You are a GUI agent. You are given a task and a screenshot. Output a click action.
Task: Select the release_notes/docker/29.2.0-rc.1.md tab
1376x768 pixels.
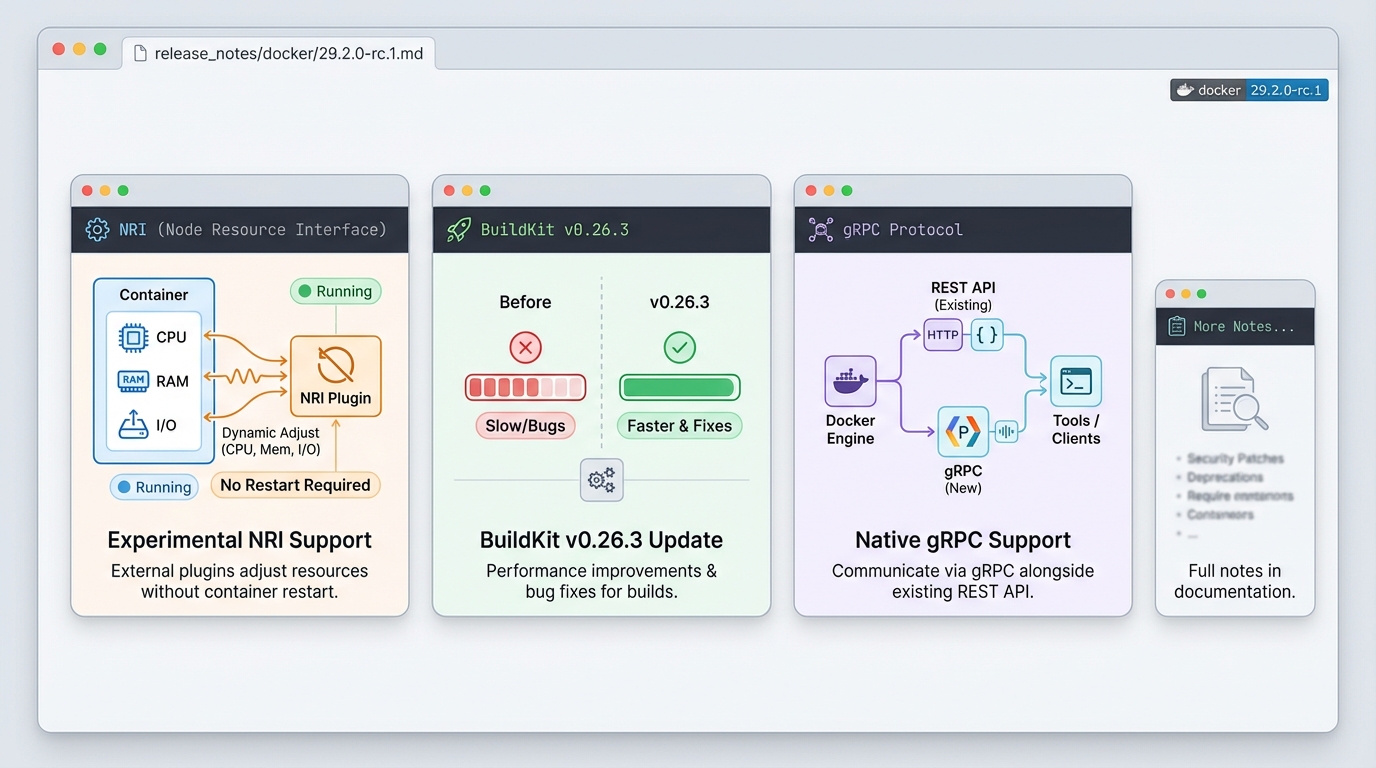[x=278, y=53]
